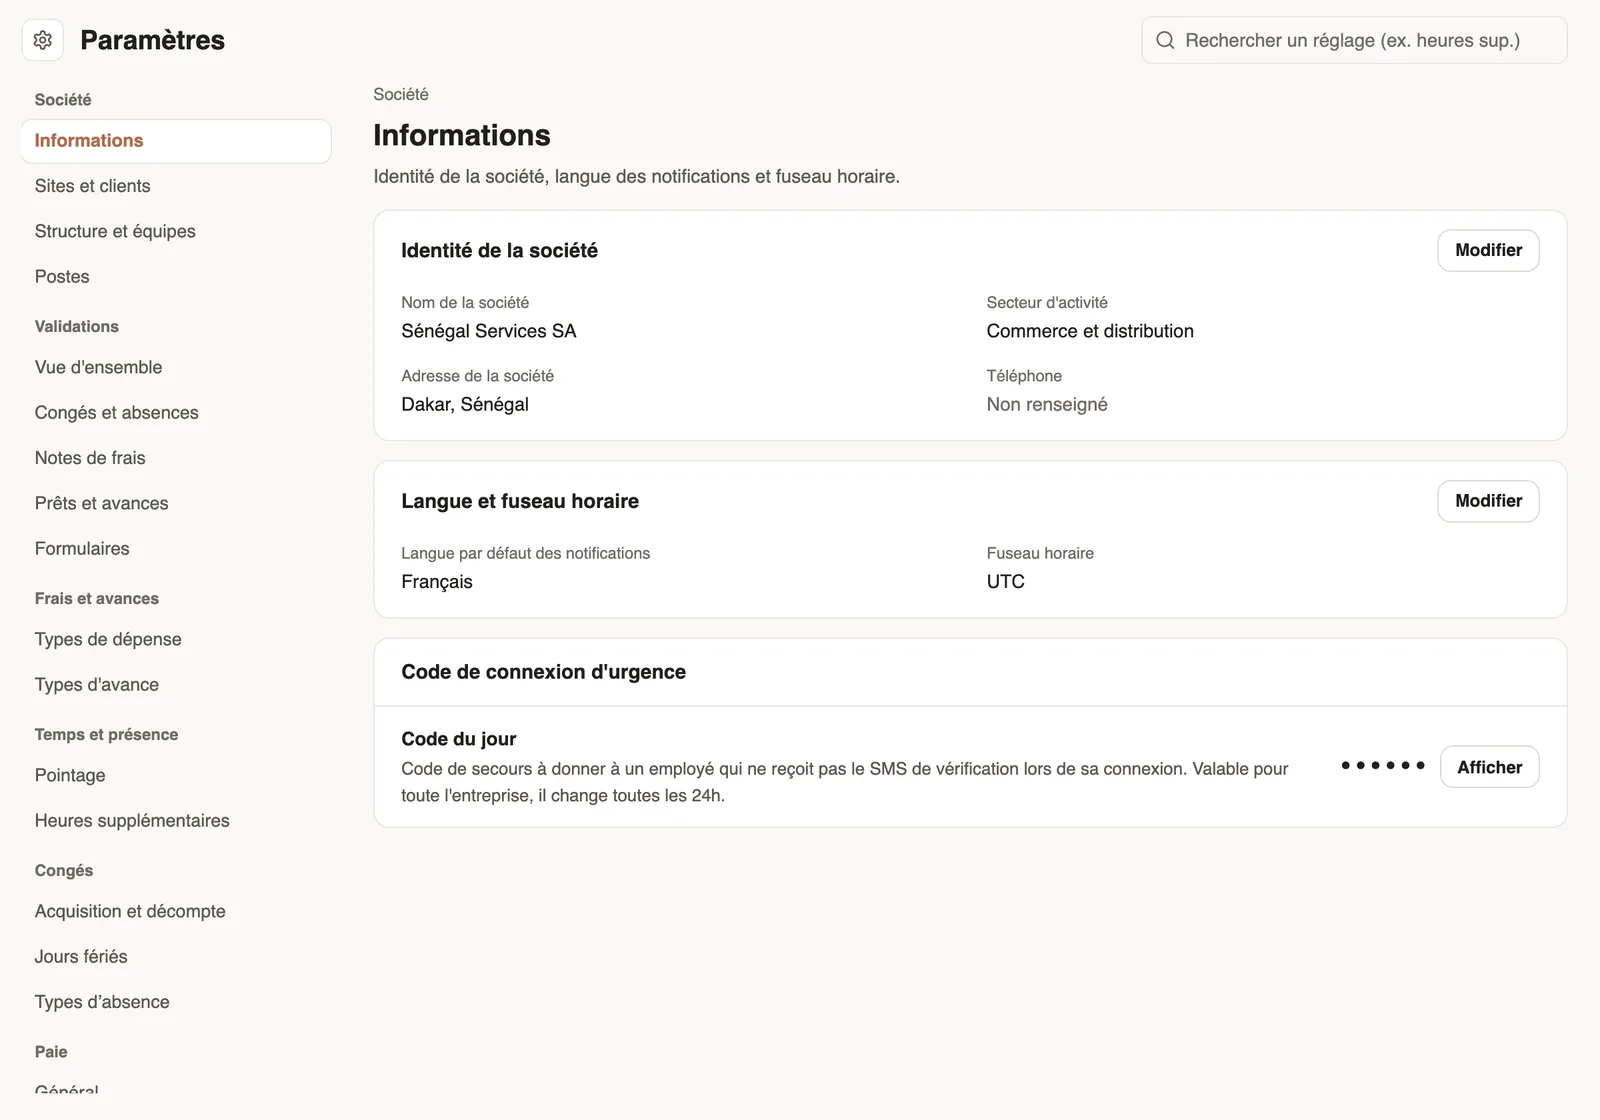Click the Paramètres page title
Viewport: 1600px width, 1120px height.
click(x=153, y=40)
